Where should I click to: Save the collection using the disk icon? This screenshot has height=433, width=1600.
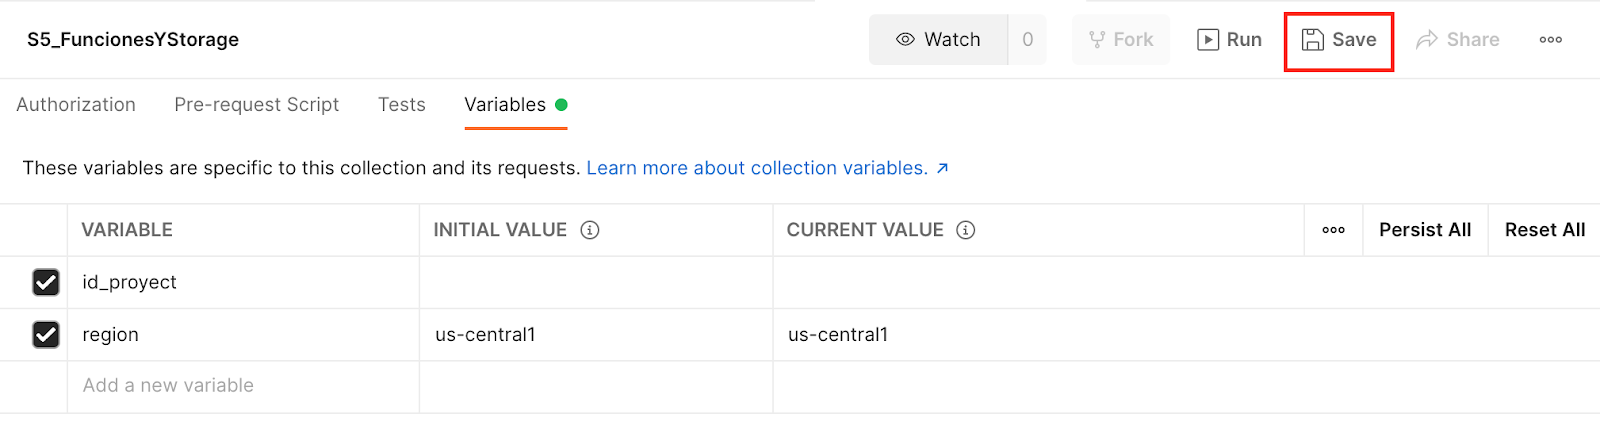point(1312,39)
